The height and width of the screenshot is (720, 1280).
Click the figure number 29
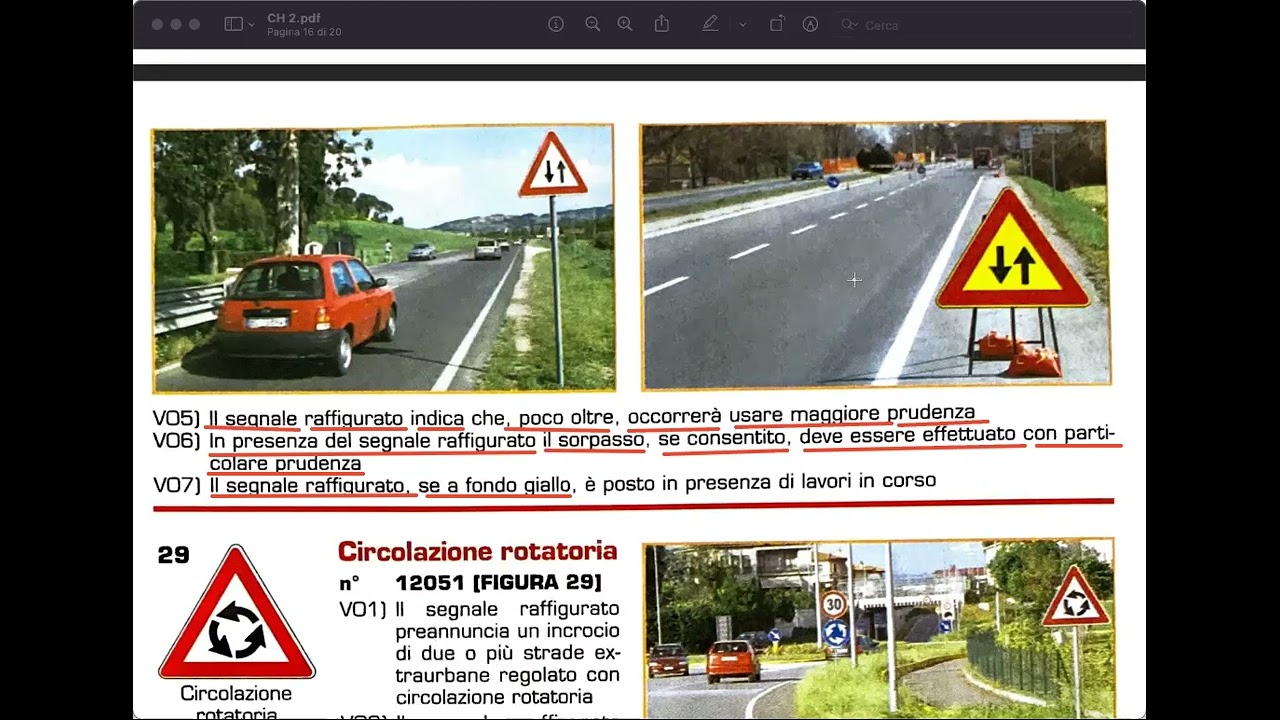coord(173,555)
